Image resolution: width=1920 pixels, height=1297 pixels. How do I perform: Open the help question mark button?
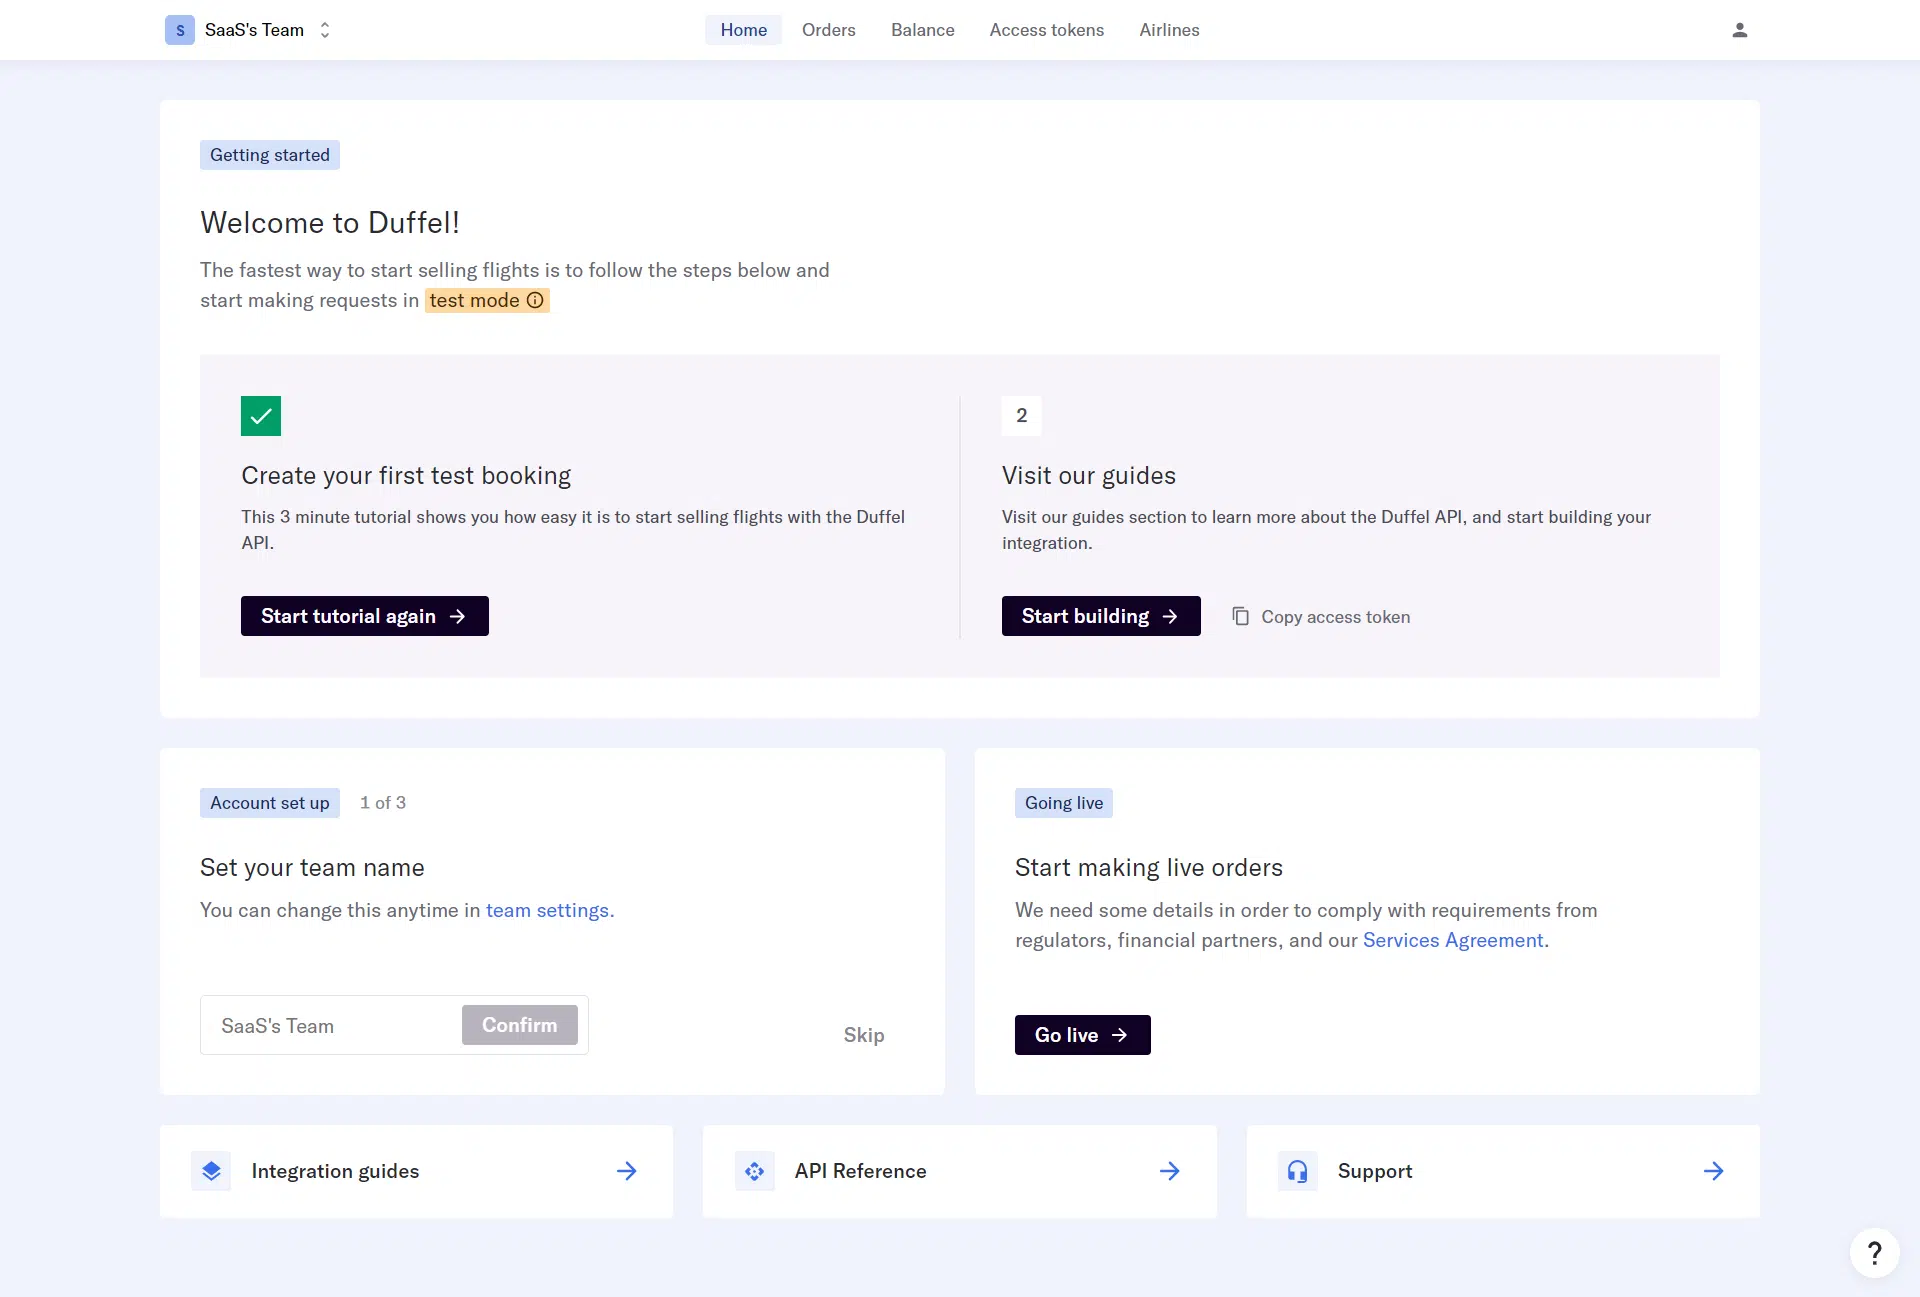coord(1875,1253)
